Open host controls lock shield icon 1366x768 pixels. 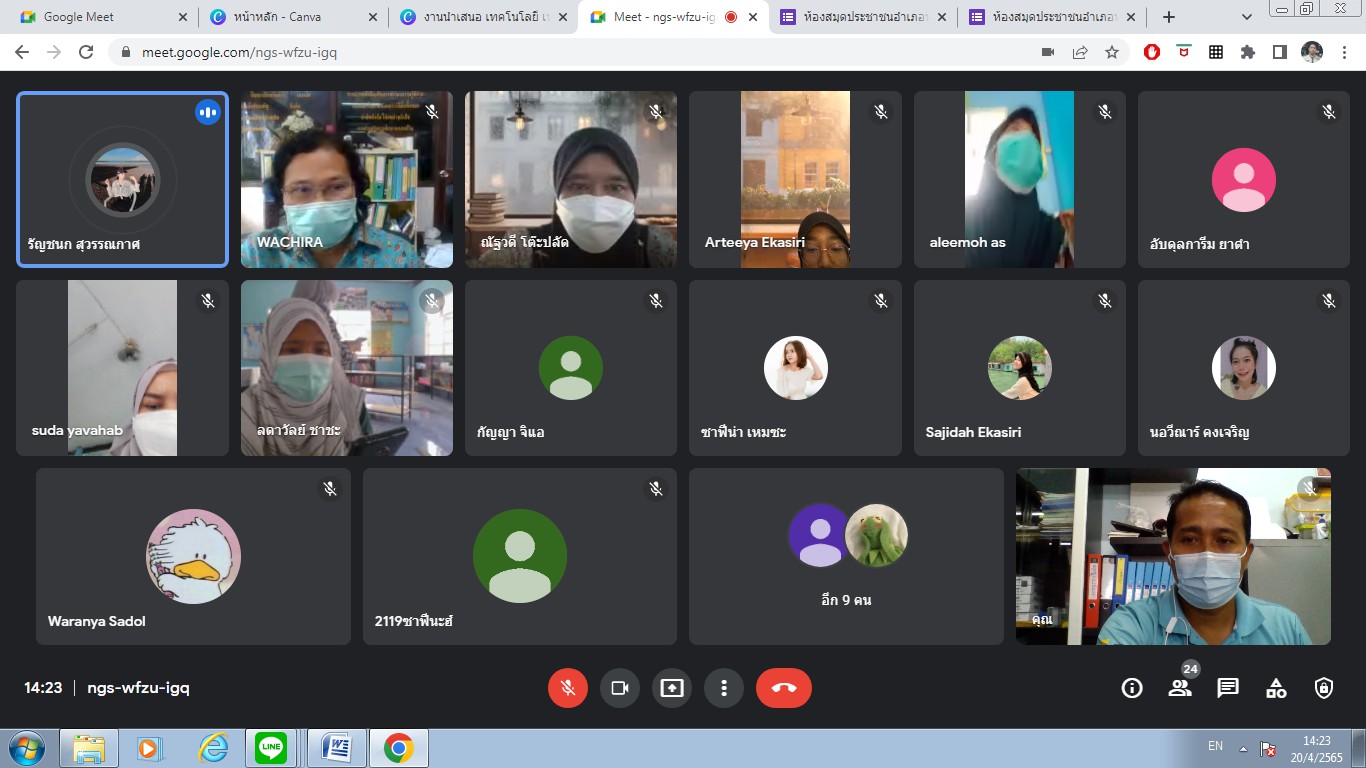[x=1324, y=688]
